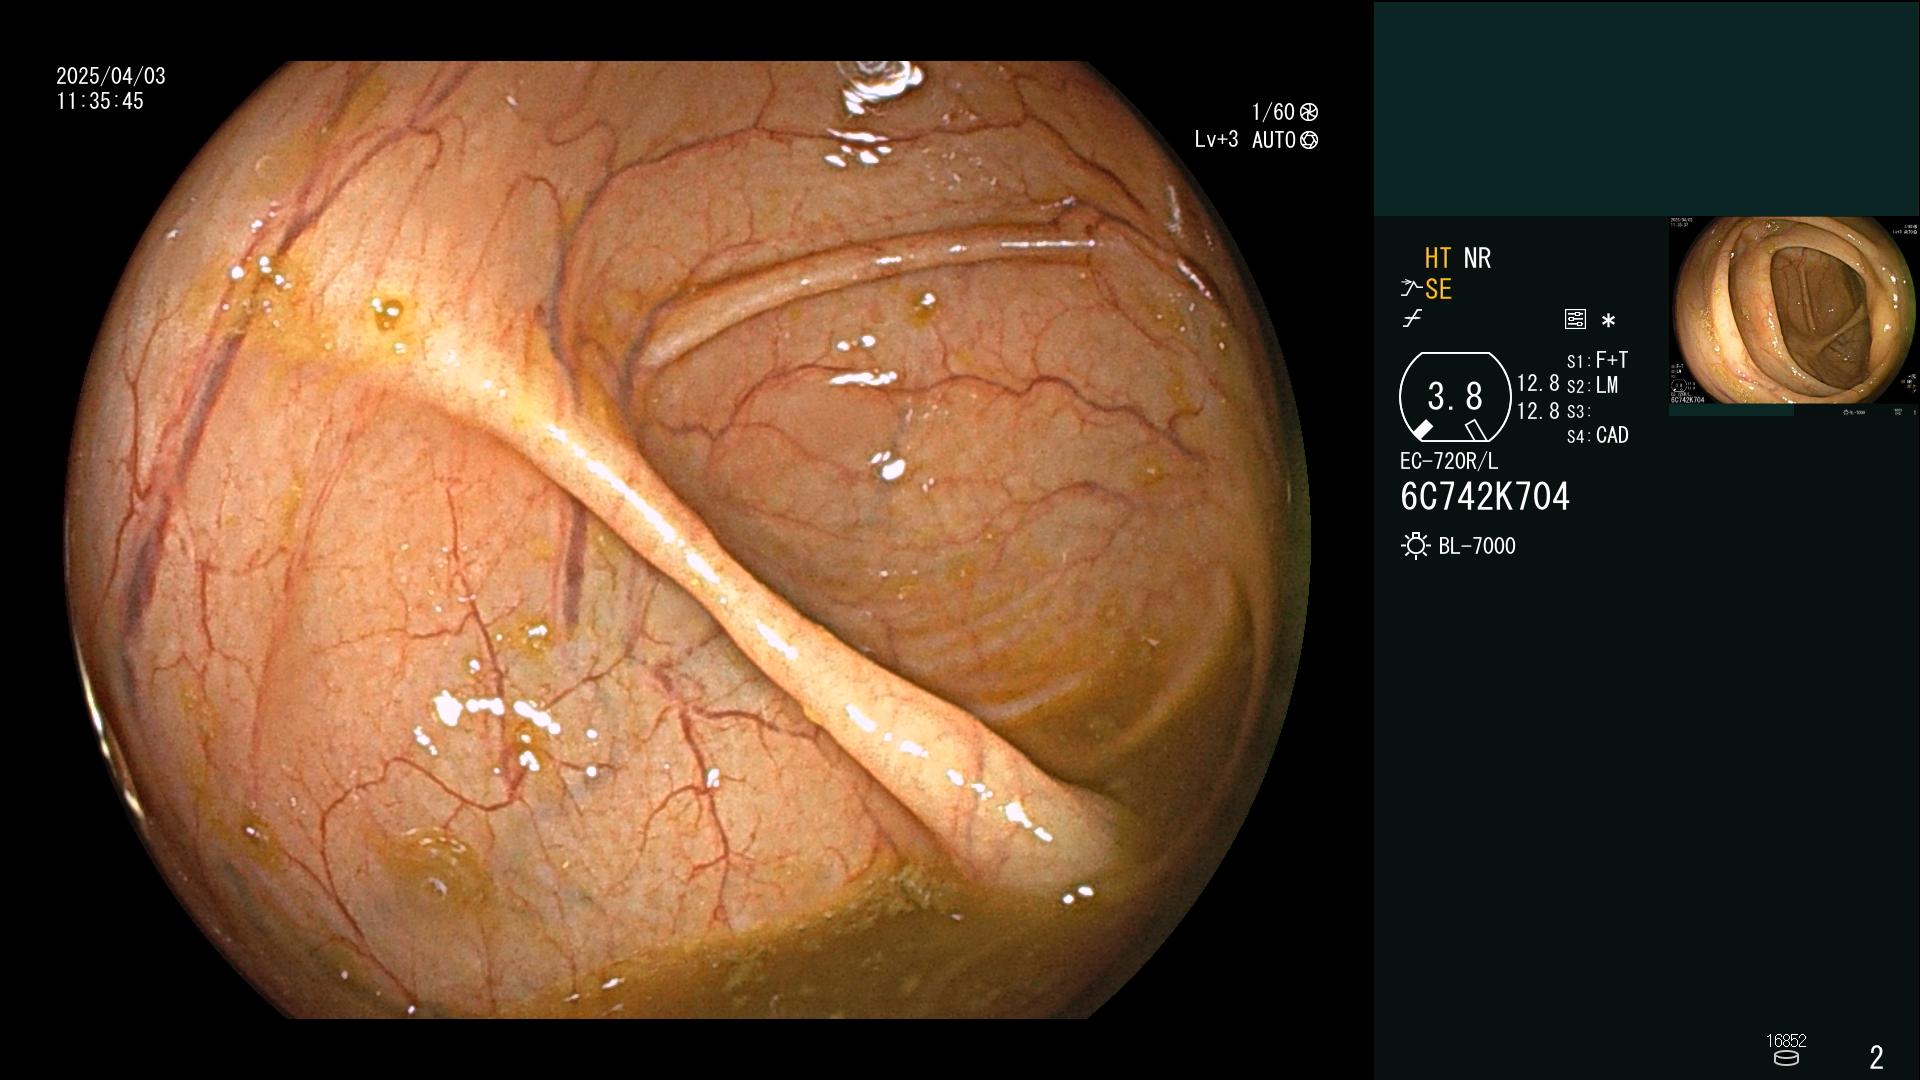The width and height of the screenshot is (1920, 1080).
Task: Select the SE enhancement label
Action: 1438,290
